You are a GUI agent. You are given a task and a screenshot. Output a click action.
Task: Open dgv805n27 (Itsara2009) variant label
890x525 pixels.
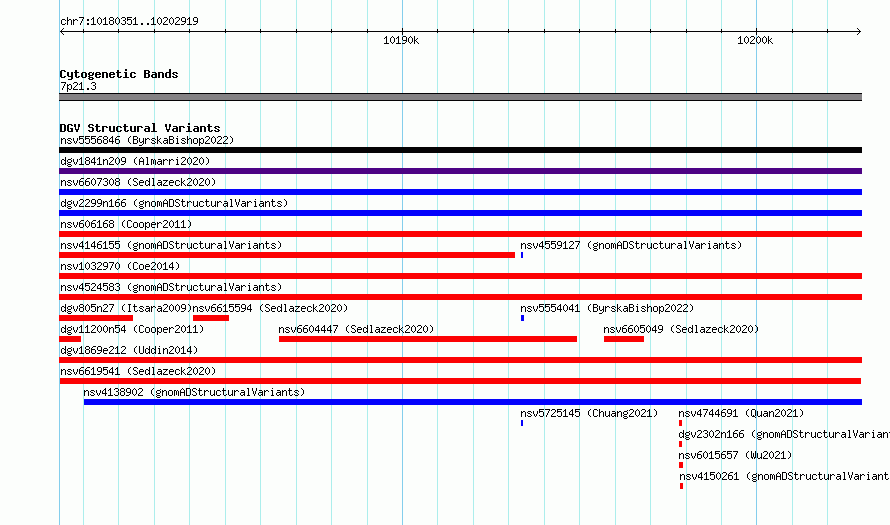pos(126,308)
